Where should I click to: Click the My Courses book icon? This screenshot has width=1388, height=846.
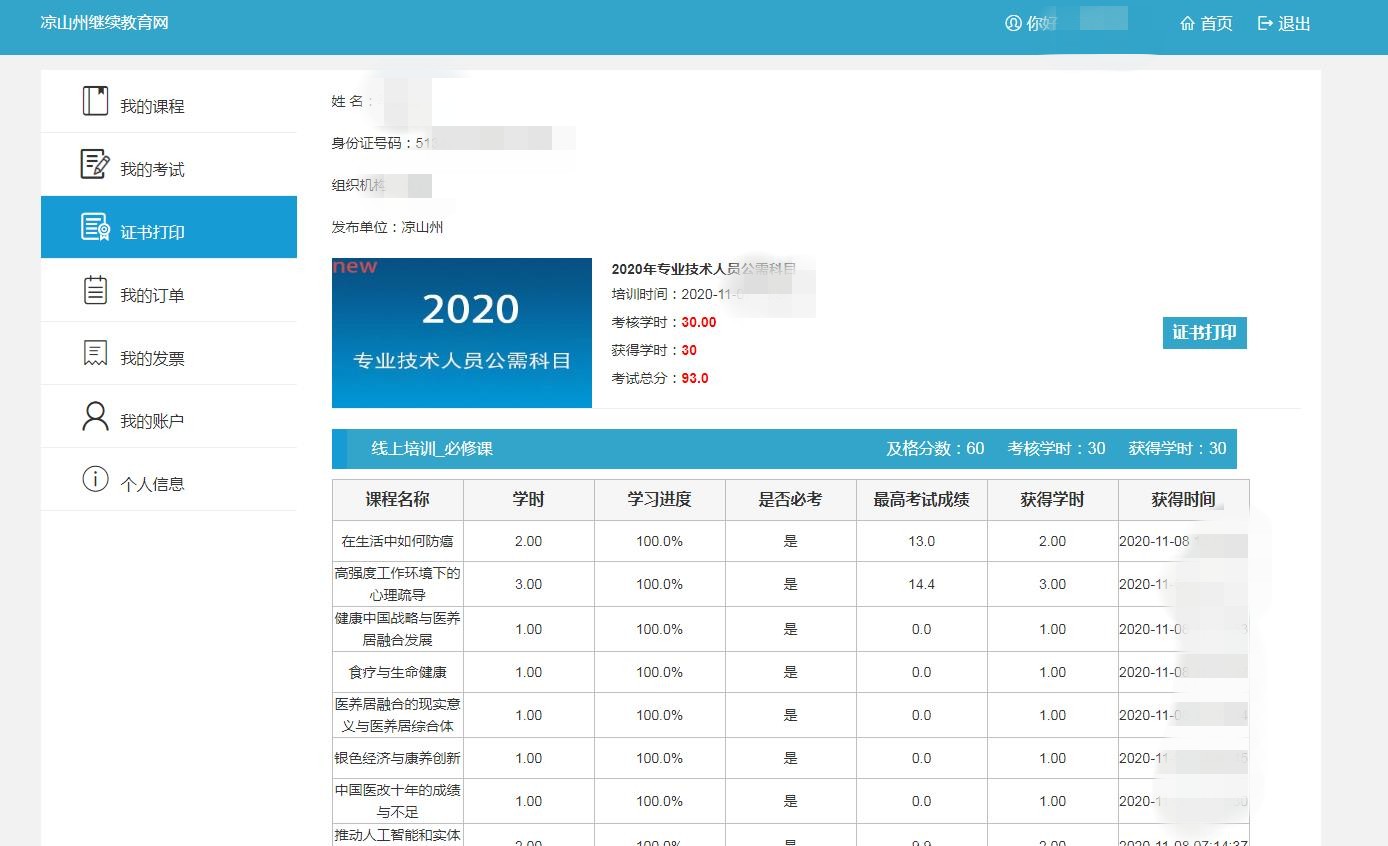pos(95,102)
